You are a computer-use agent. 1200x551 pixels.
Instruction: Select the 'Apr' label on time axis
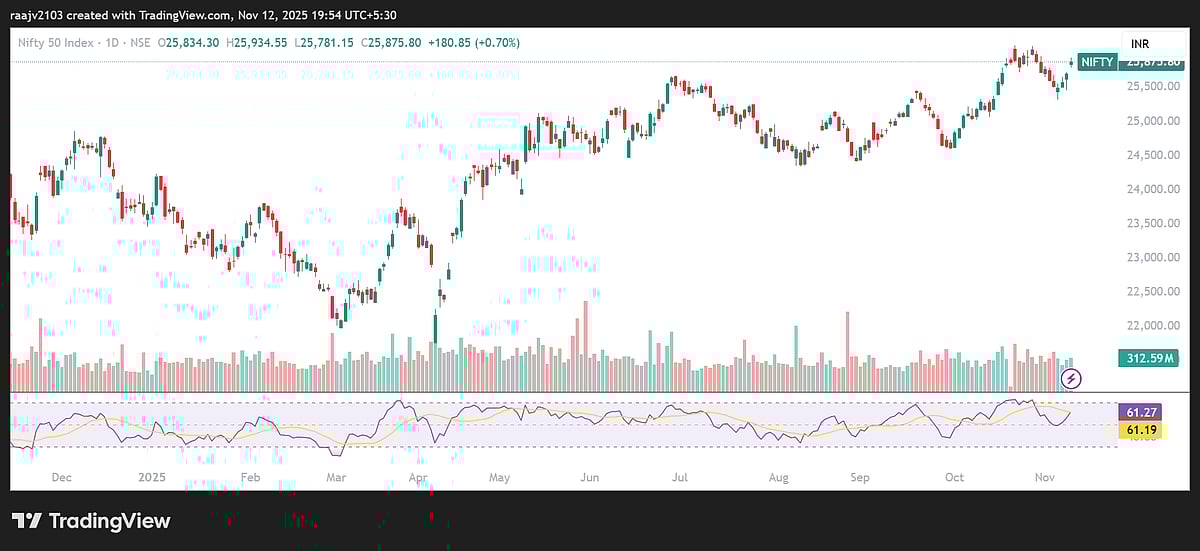pyautogui.click(x=416, y=478)
